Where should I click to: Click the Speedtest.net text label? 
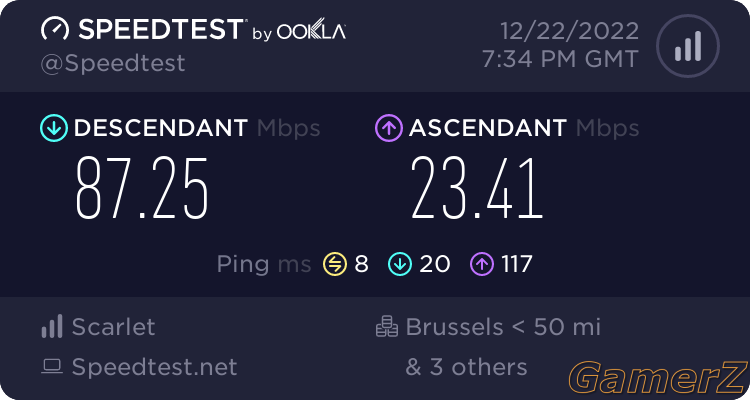coord(154,367)
